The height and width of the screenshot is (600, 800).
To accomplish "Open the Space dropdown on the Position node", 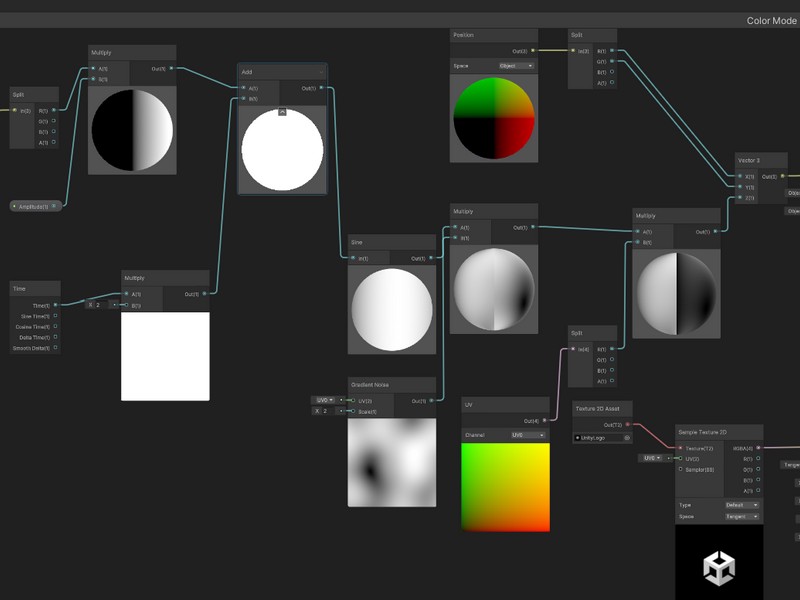I will point(516,66).
